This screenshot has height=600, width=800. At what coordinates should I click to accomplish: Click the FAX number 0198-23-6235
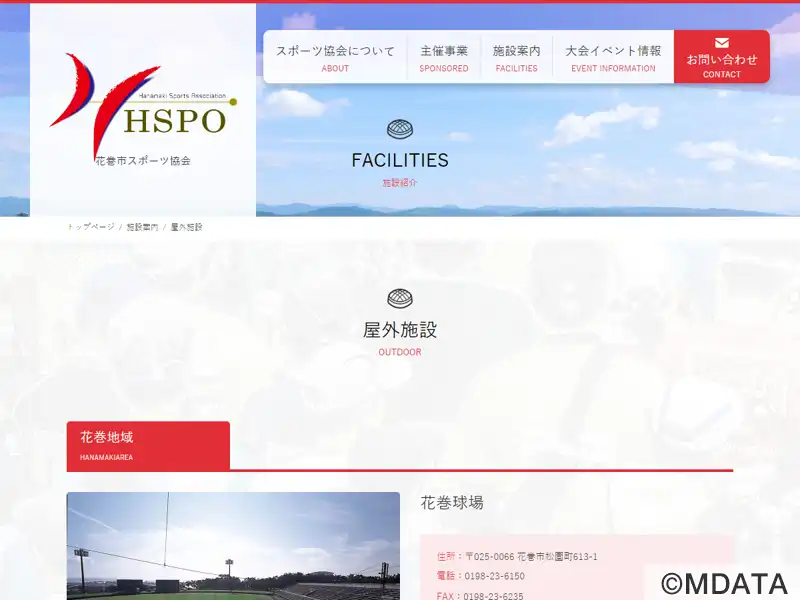493,595
